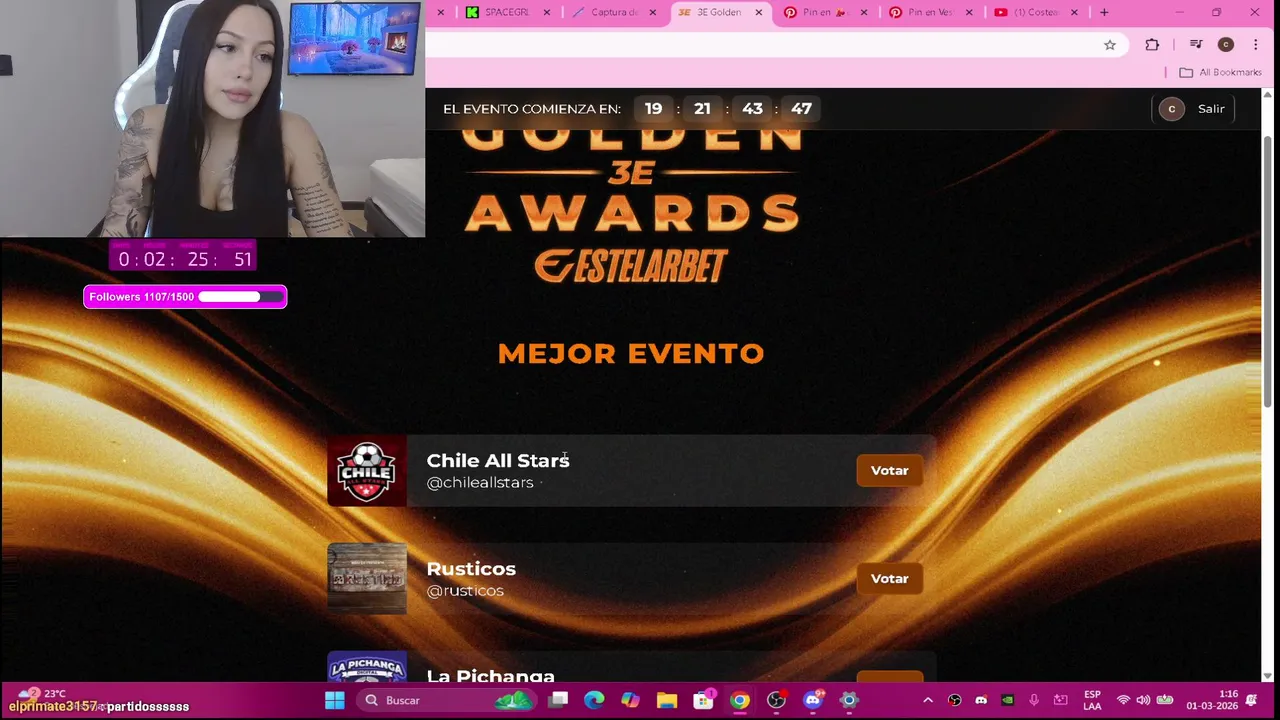Open the Rusticos logo thumbnail

click(x=367, y=578)
